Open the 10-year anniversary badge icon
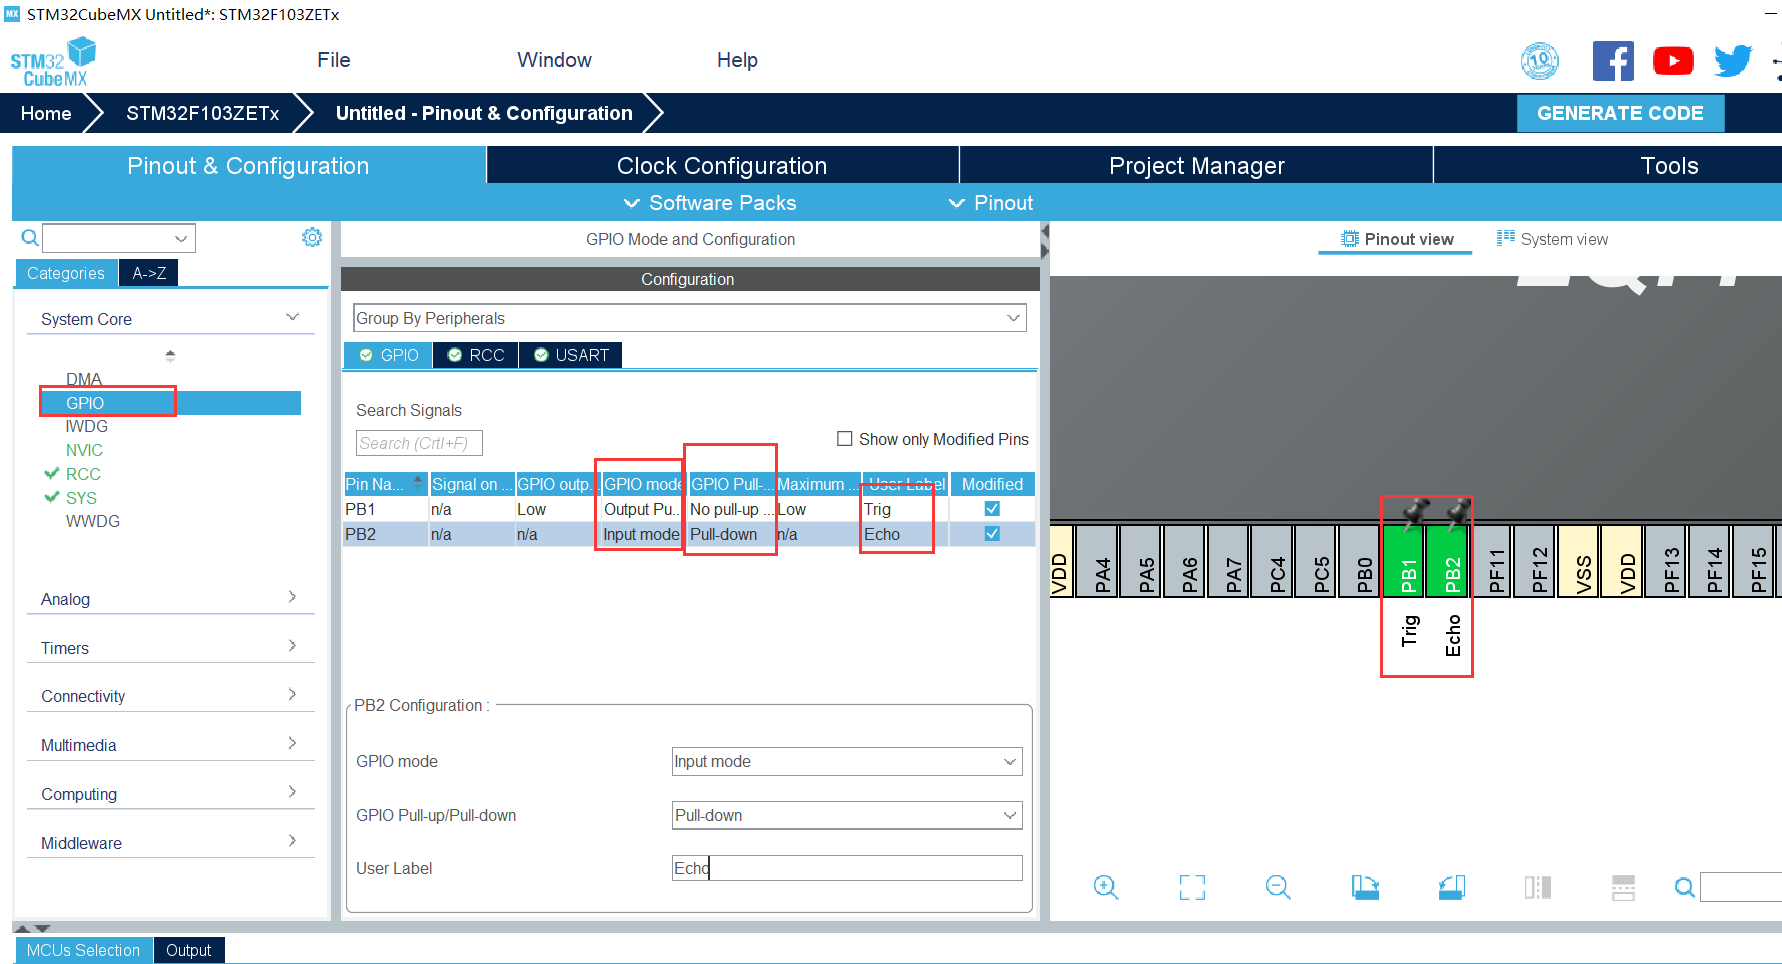 [x=1540, y=61]
